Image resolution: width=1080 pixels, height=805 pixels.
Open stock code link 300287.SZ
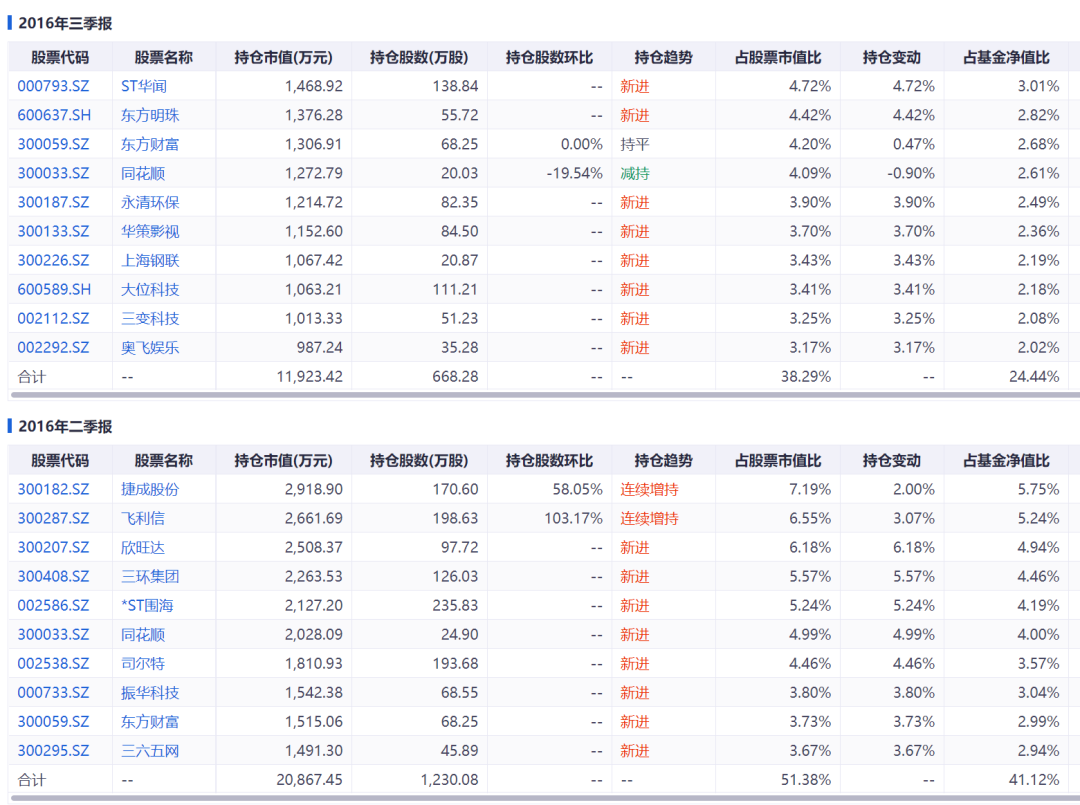pyautogui.click(x=53, y=518)
